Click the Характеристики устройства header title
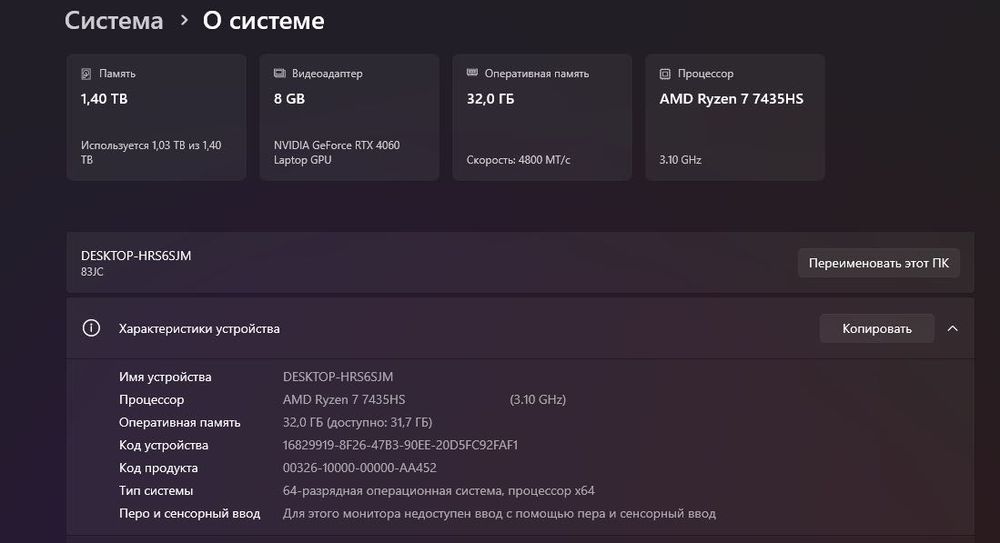Screen dimensions: 1000x543 coord(199,328)
